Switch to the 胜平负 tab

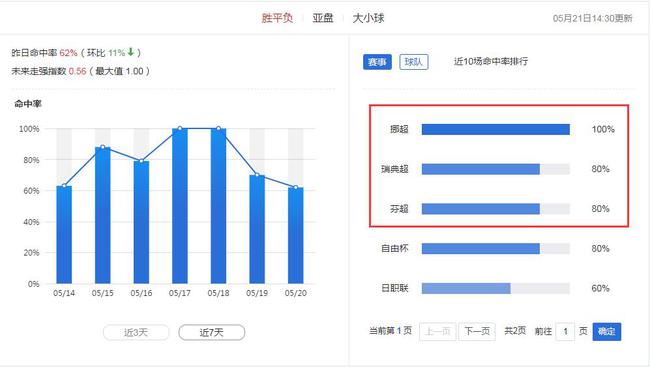[x=277, y=18]
